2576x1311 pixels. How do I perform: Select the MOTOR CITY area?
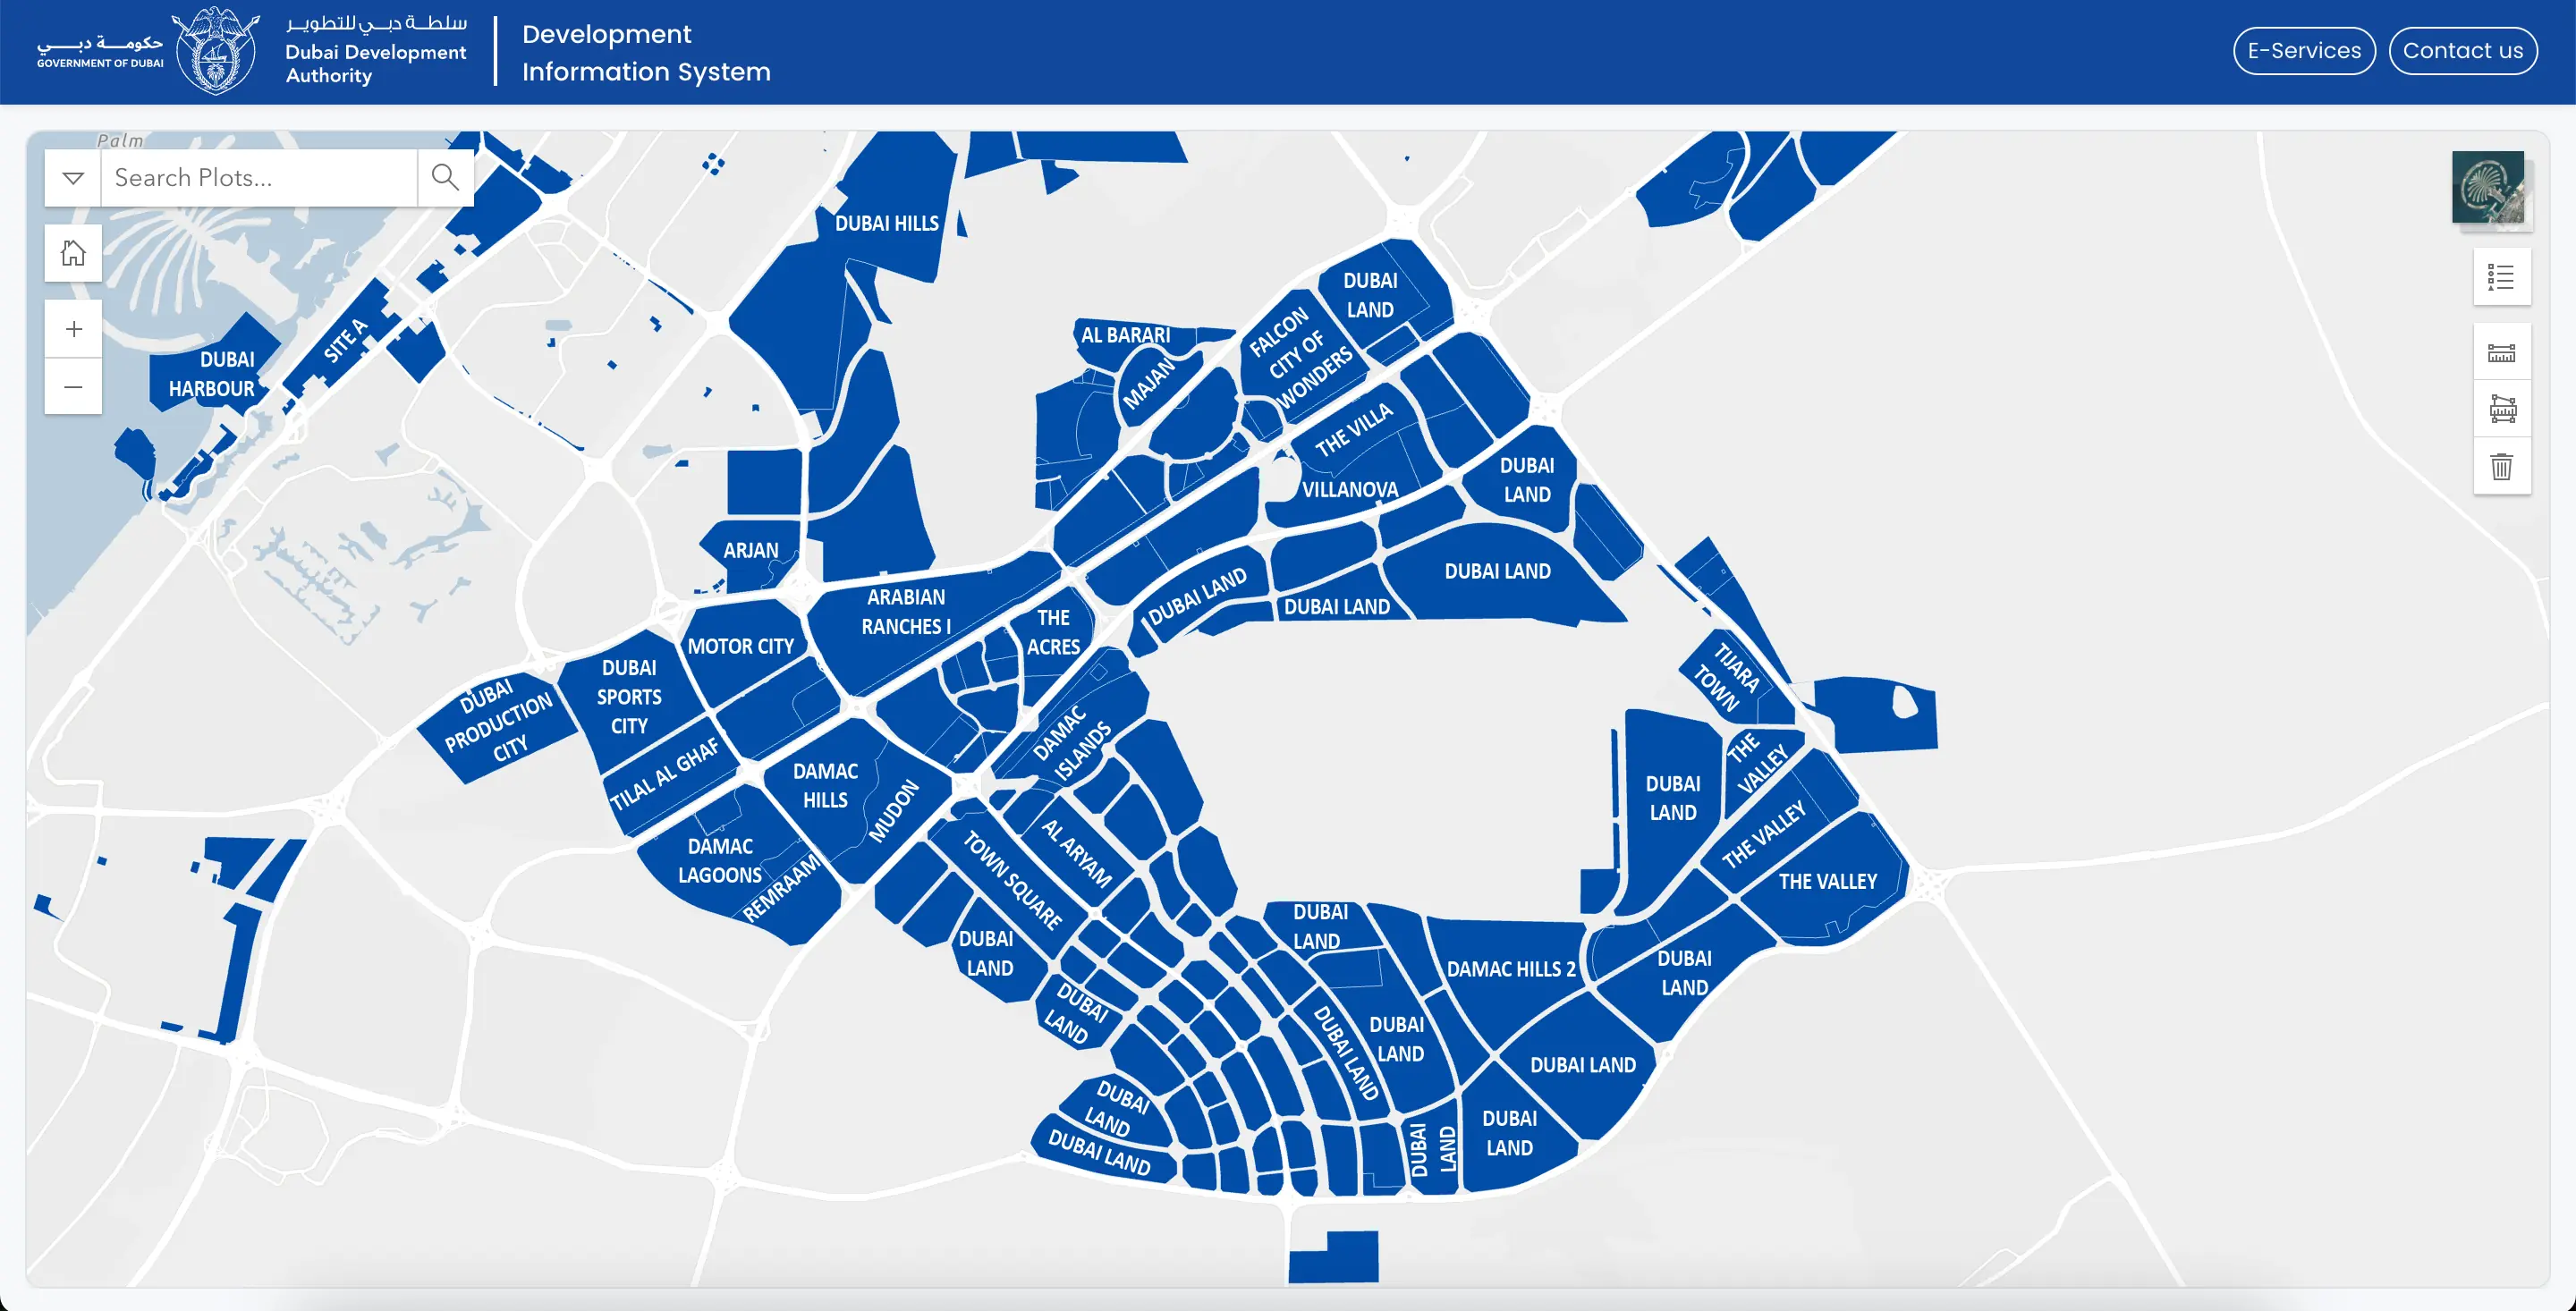[x=740, y=647]
